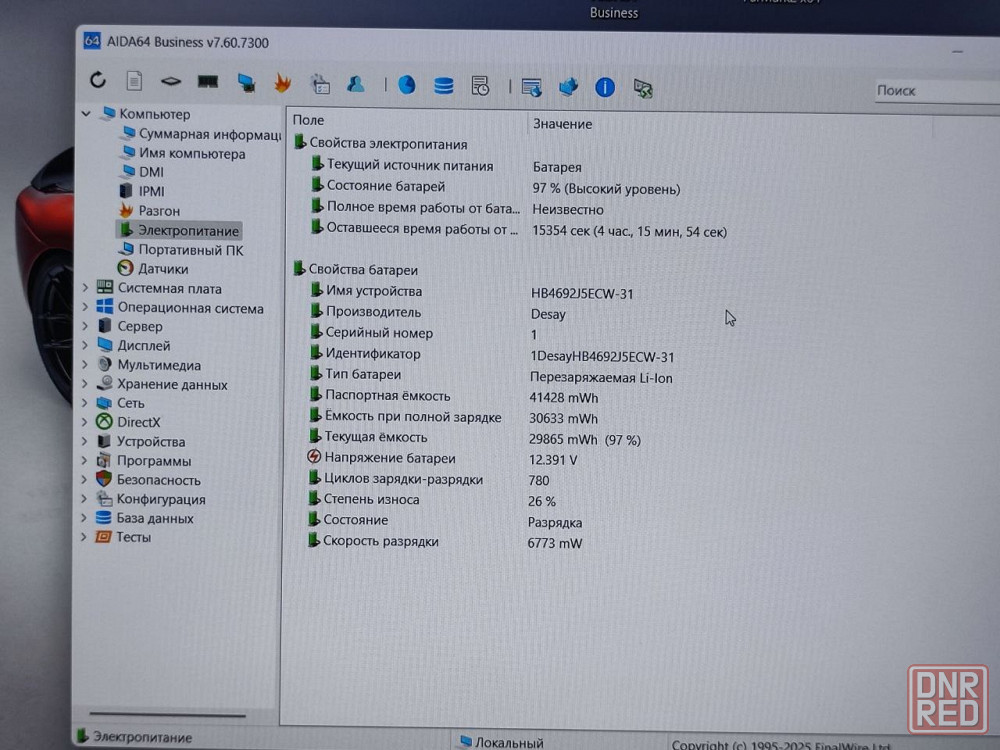This screenshot has height=750, width=1000.
Task: Expand the Дисплей tree node
Action: [85, 346]
